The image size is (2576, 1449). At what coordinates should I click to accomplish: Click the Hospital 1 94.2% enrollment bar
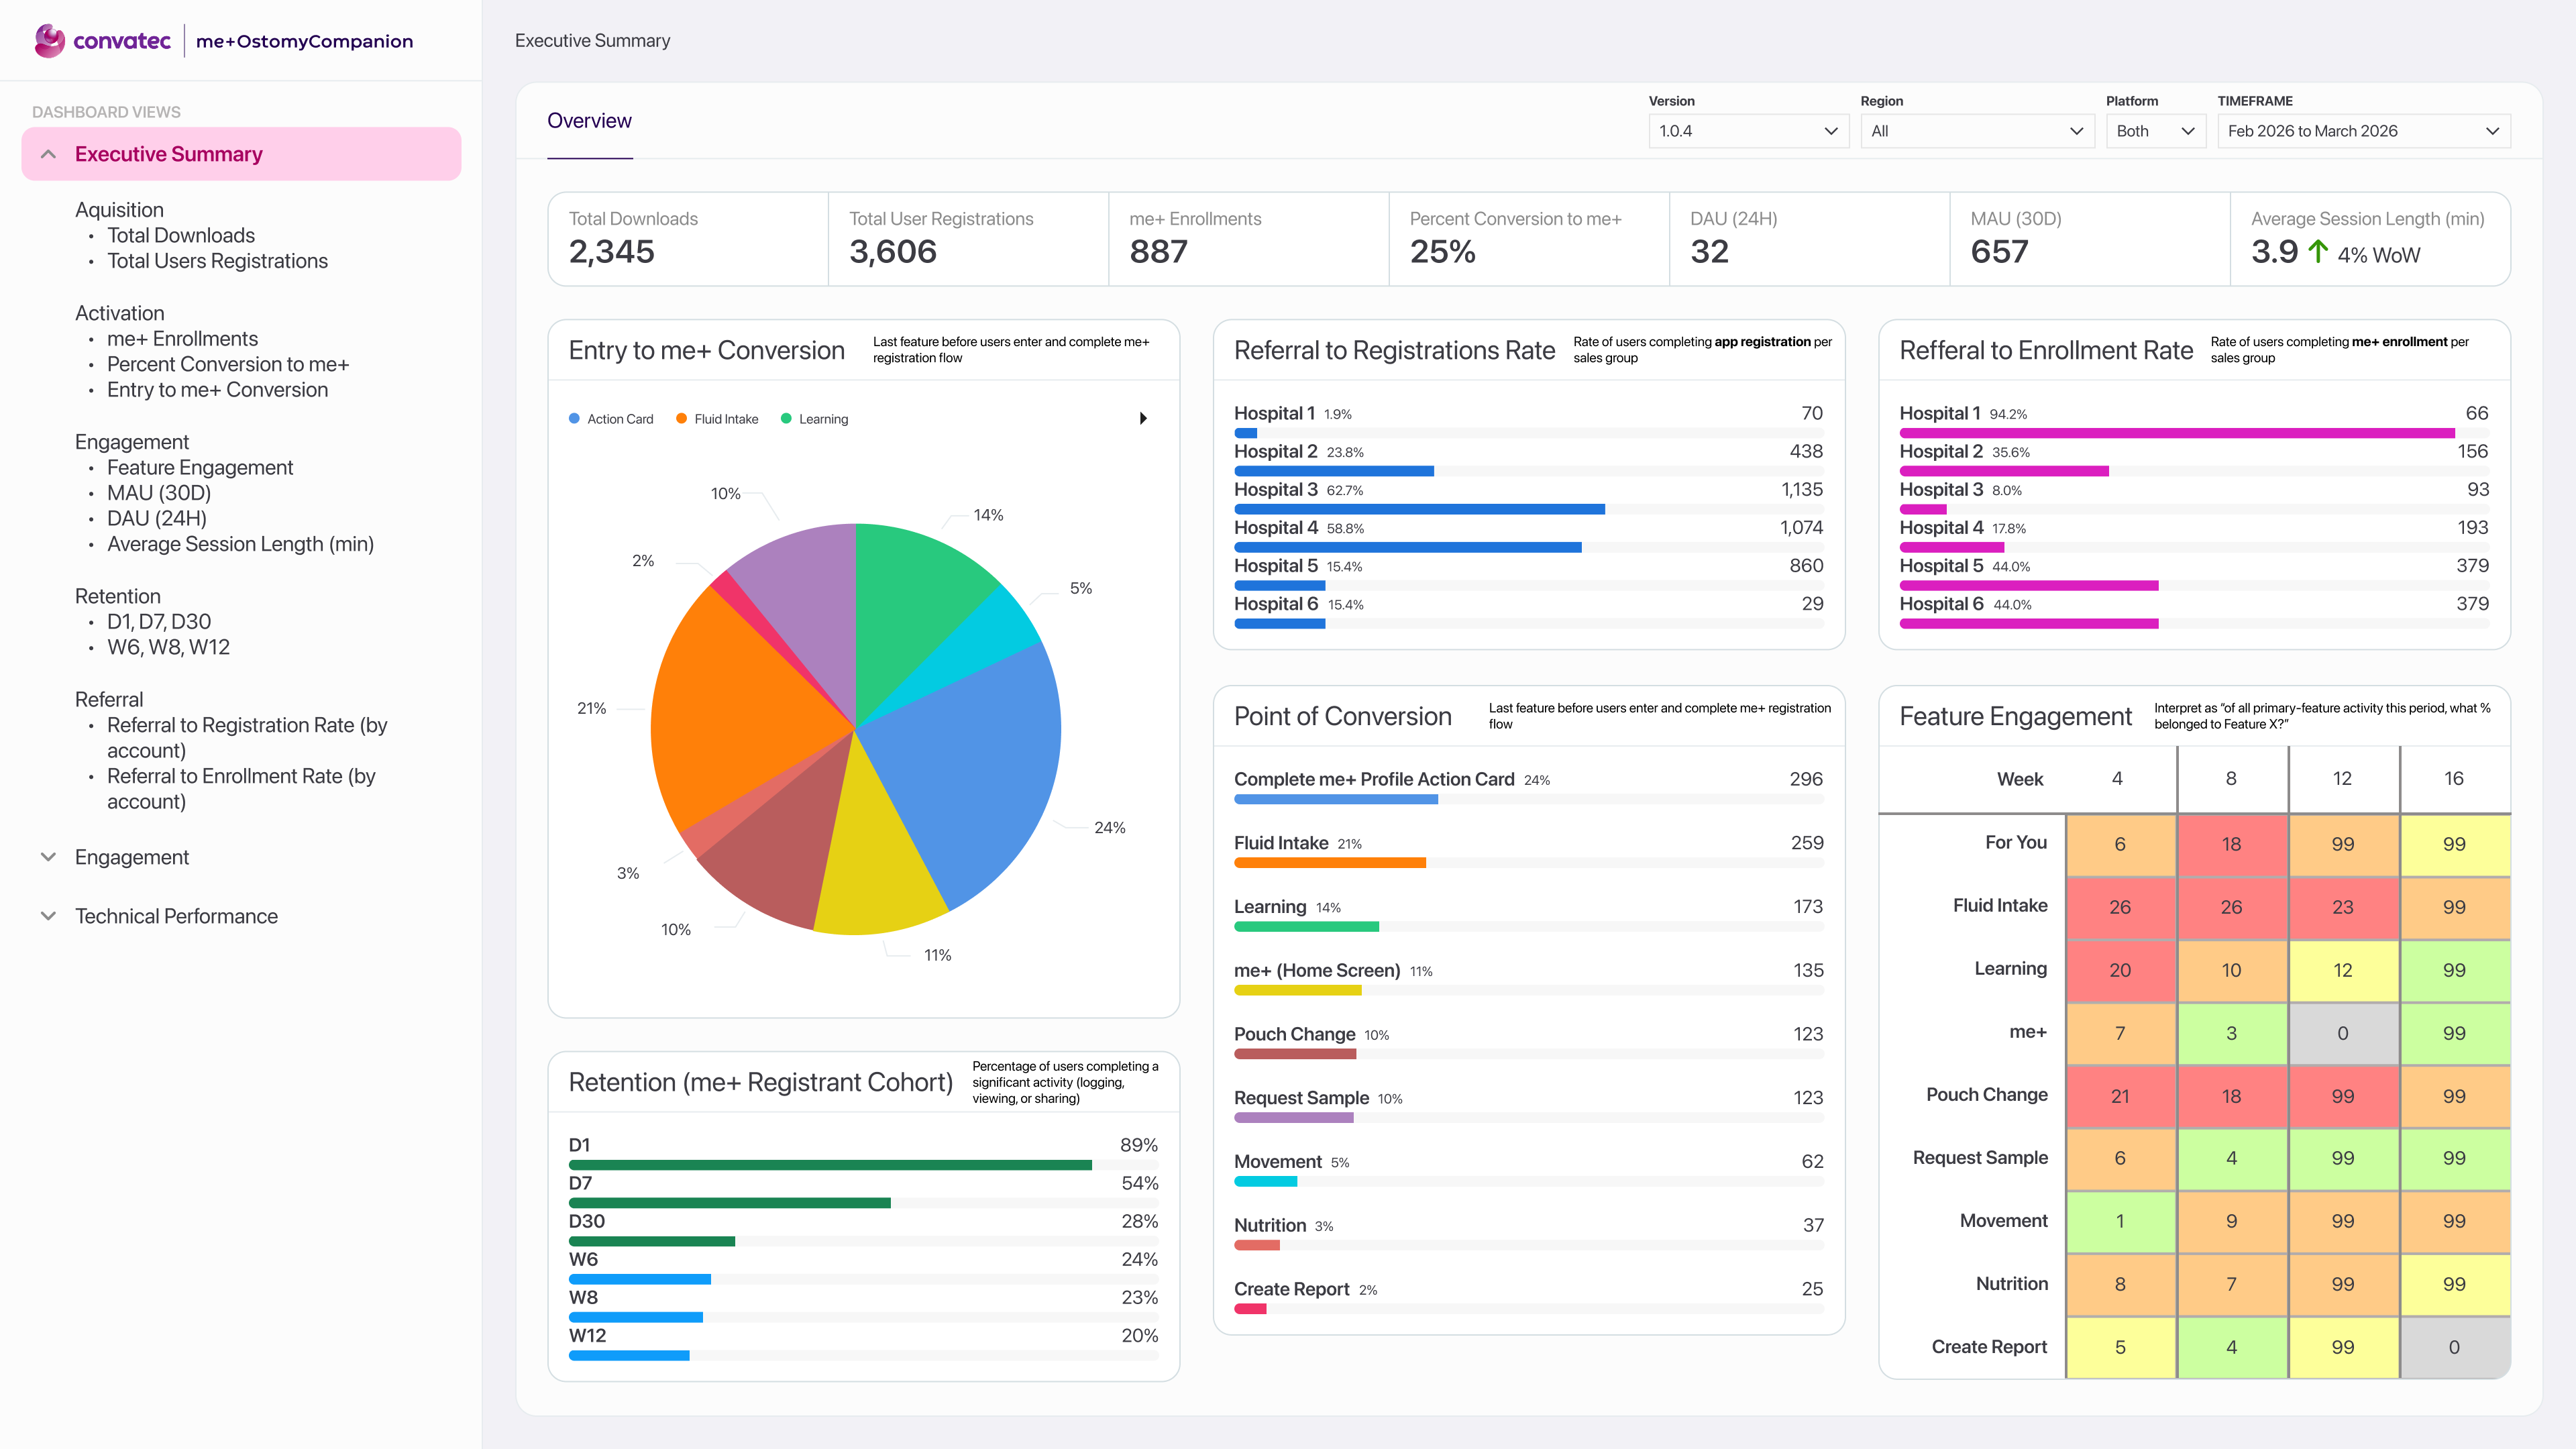point(2177,433)
